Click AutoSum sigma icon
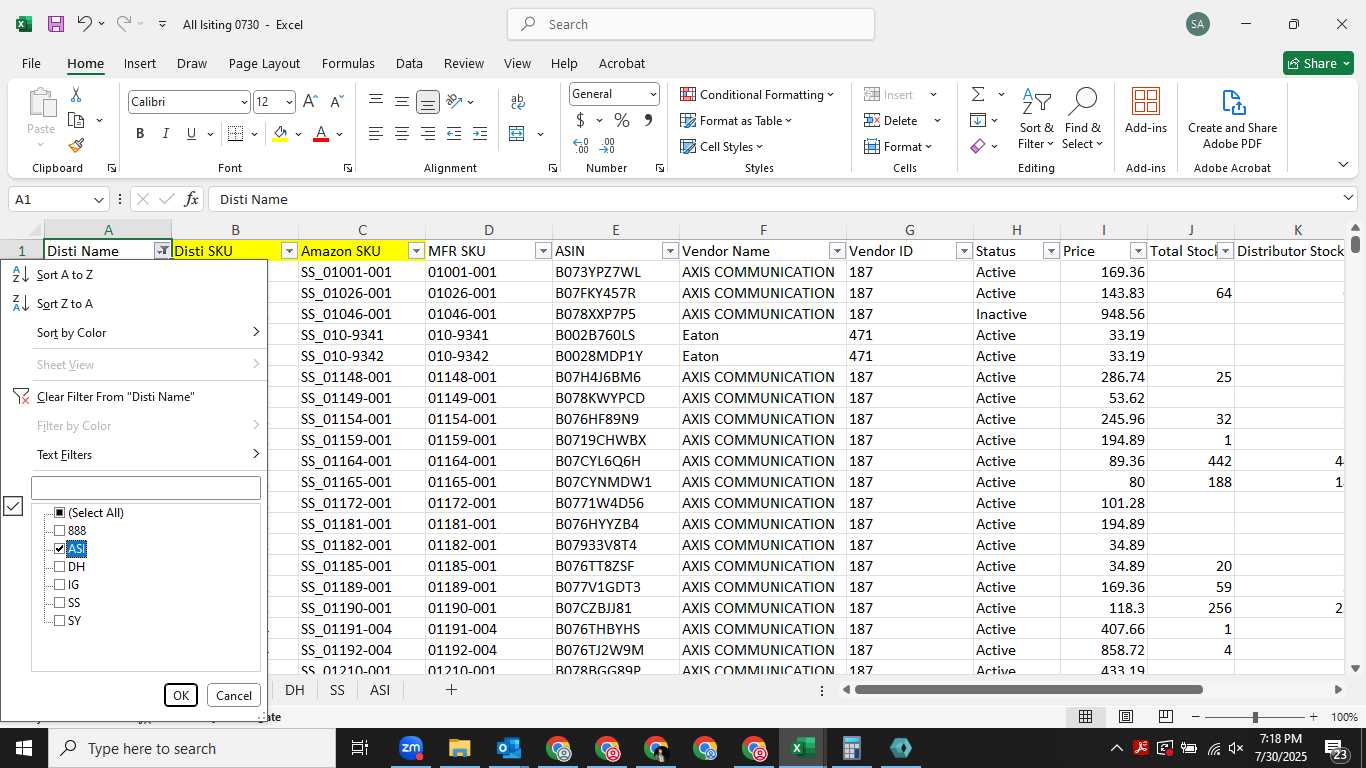This screenshot has width=1366, height=768. 977,94
